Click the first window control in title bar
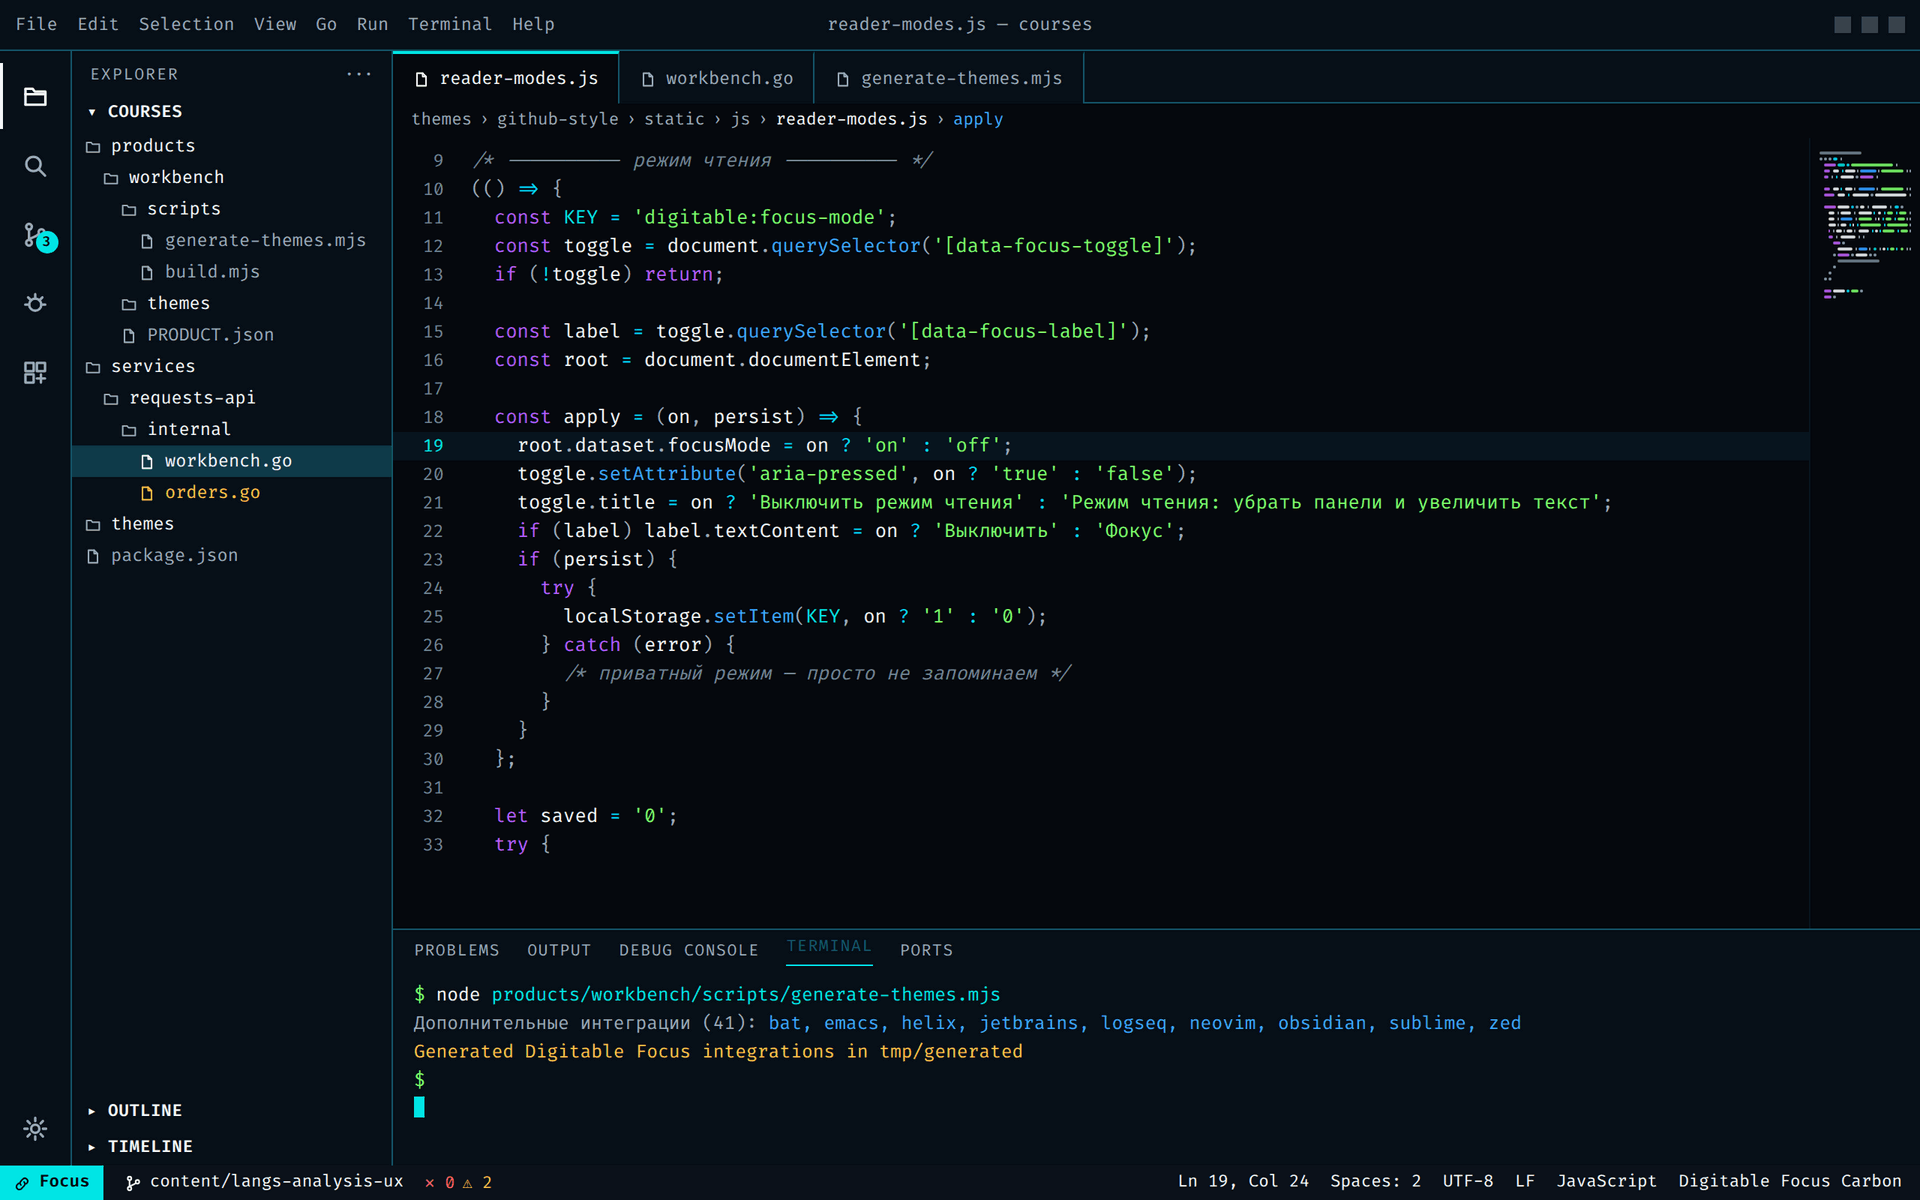 [1842, 24]
